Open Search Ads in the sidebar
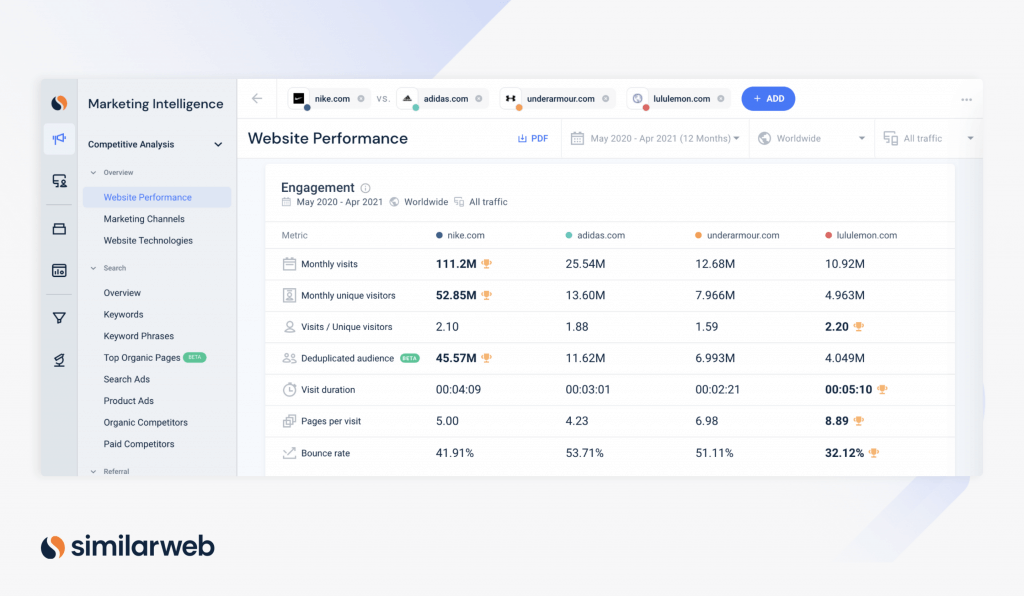 pyautogui.click(x=127, y=379)
